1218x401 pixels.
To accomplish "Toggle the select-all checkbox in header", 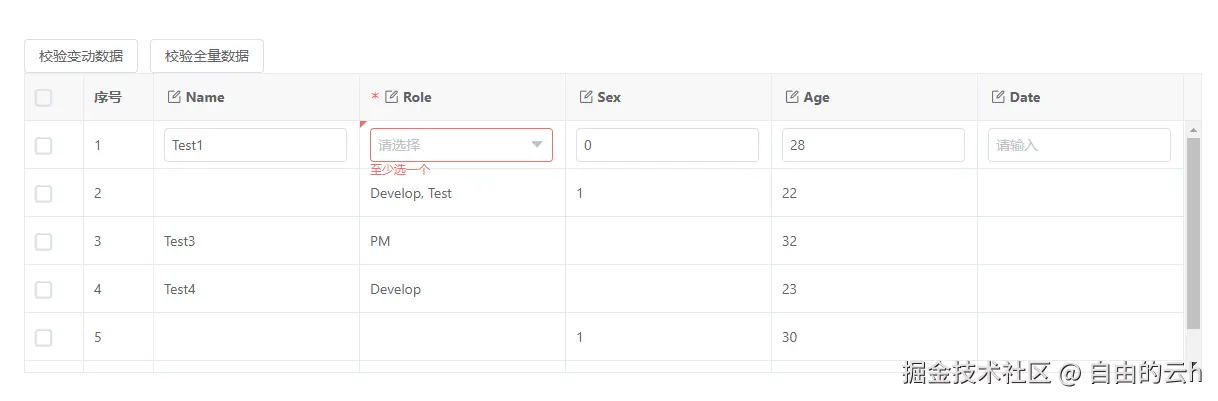I will click(x=43, y=97).
